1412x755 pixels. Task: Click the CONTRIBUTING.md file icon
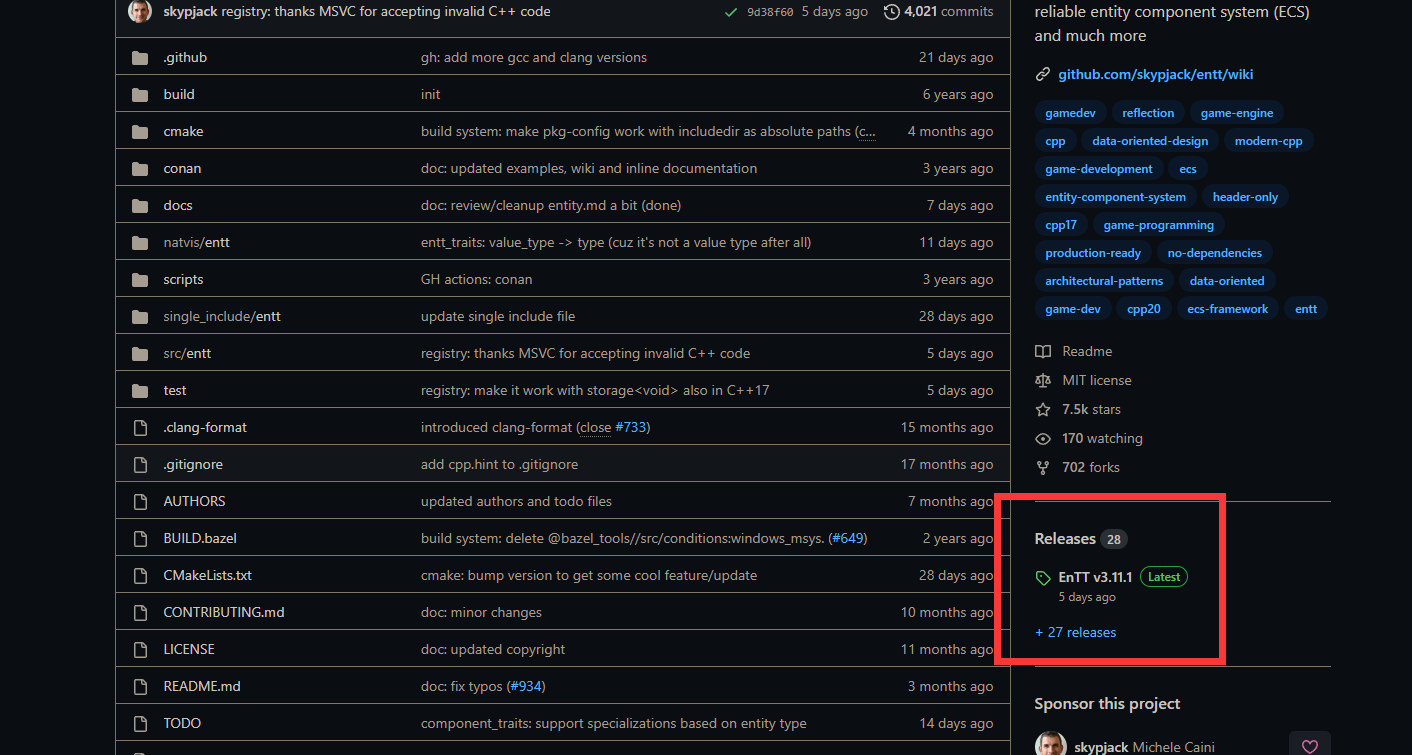(x=140, y=612)
